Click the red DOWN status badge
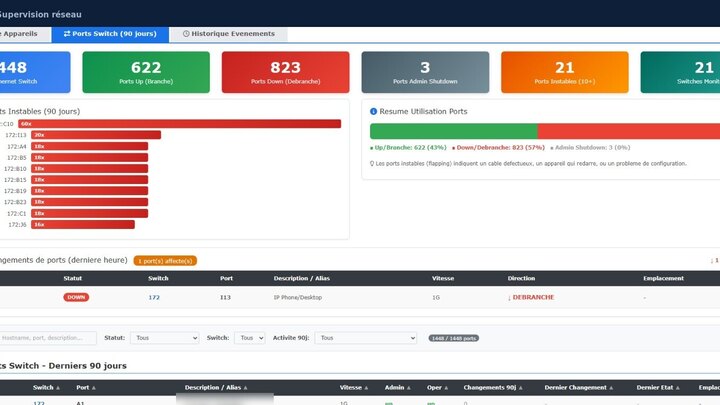Screen dimensions: 720x405 click(76, 297)
